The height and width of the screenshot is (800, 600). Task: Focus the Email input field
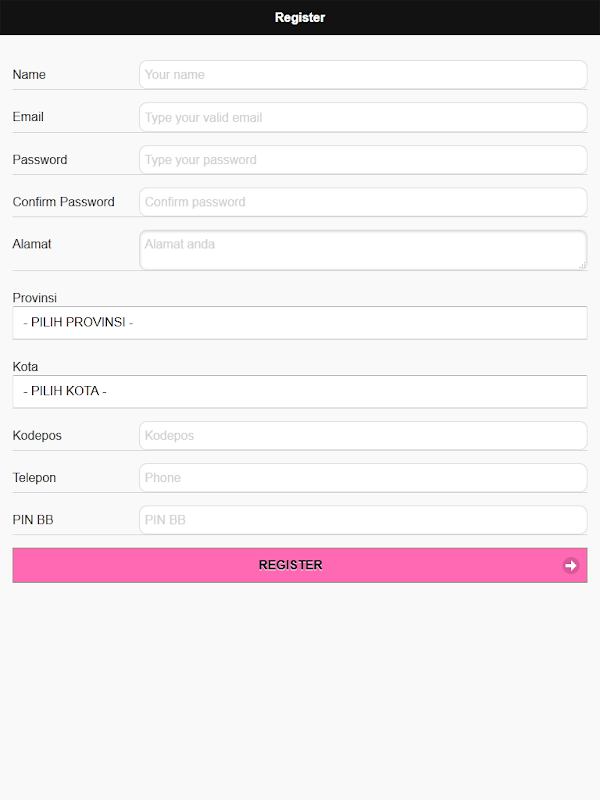click(362, 117)
